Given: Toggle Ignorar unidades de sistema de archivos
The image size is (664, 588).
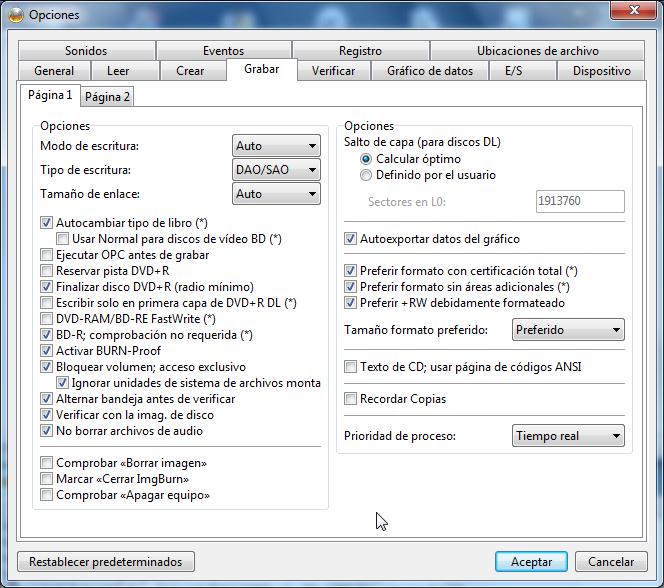Looking at the screenshot, I should [62, 383].
